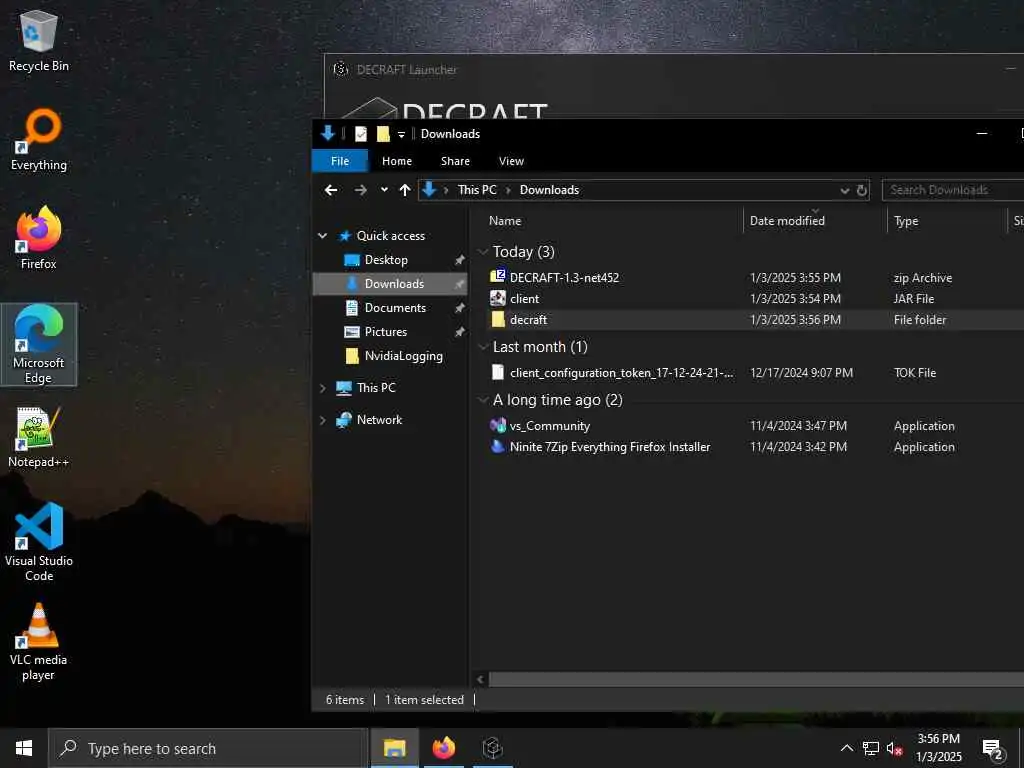Open the File tab in Explorer
This screenshot has height=768, width=1024.
click(x=340, y=161)
